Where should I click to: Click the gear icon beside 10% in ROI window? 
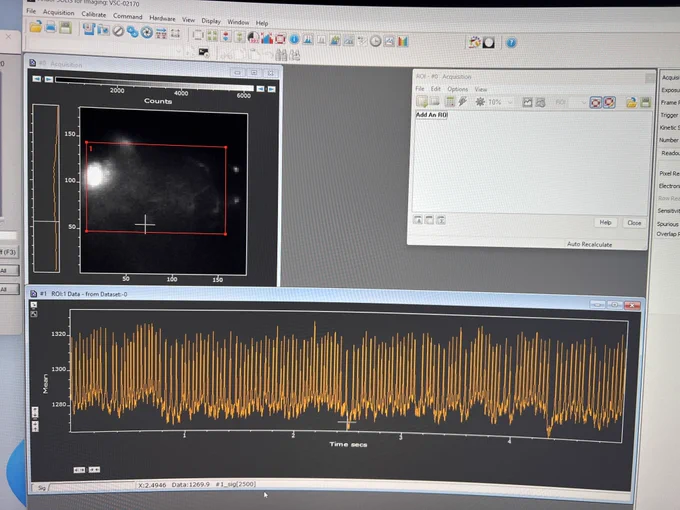tap(480, 102)
